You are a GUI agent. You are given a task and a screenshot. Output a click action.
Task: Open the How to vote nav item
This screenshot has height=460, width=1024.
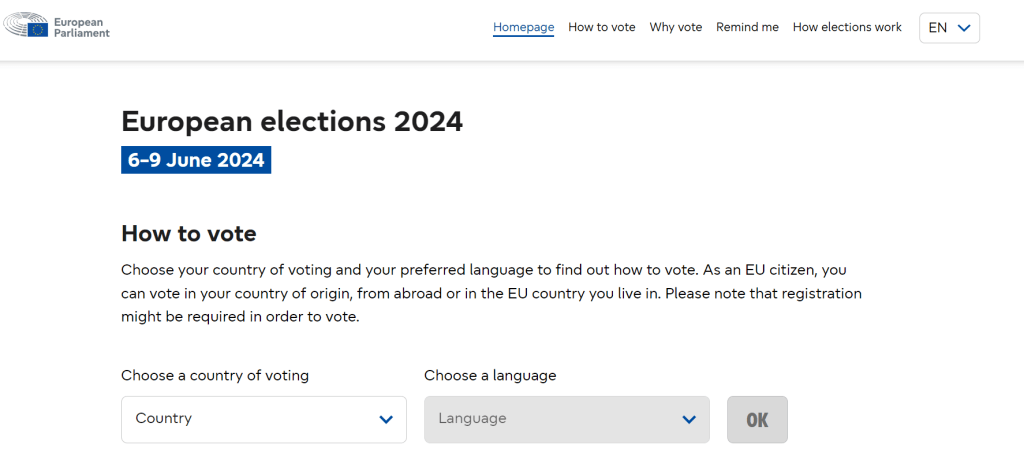(x=602, y=27)
